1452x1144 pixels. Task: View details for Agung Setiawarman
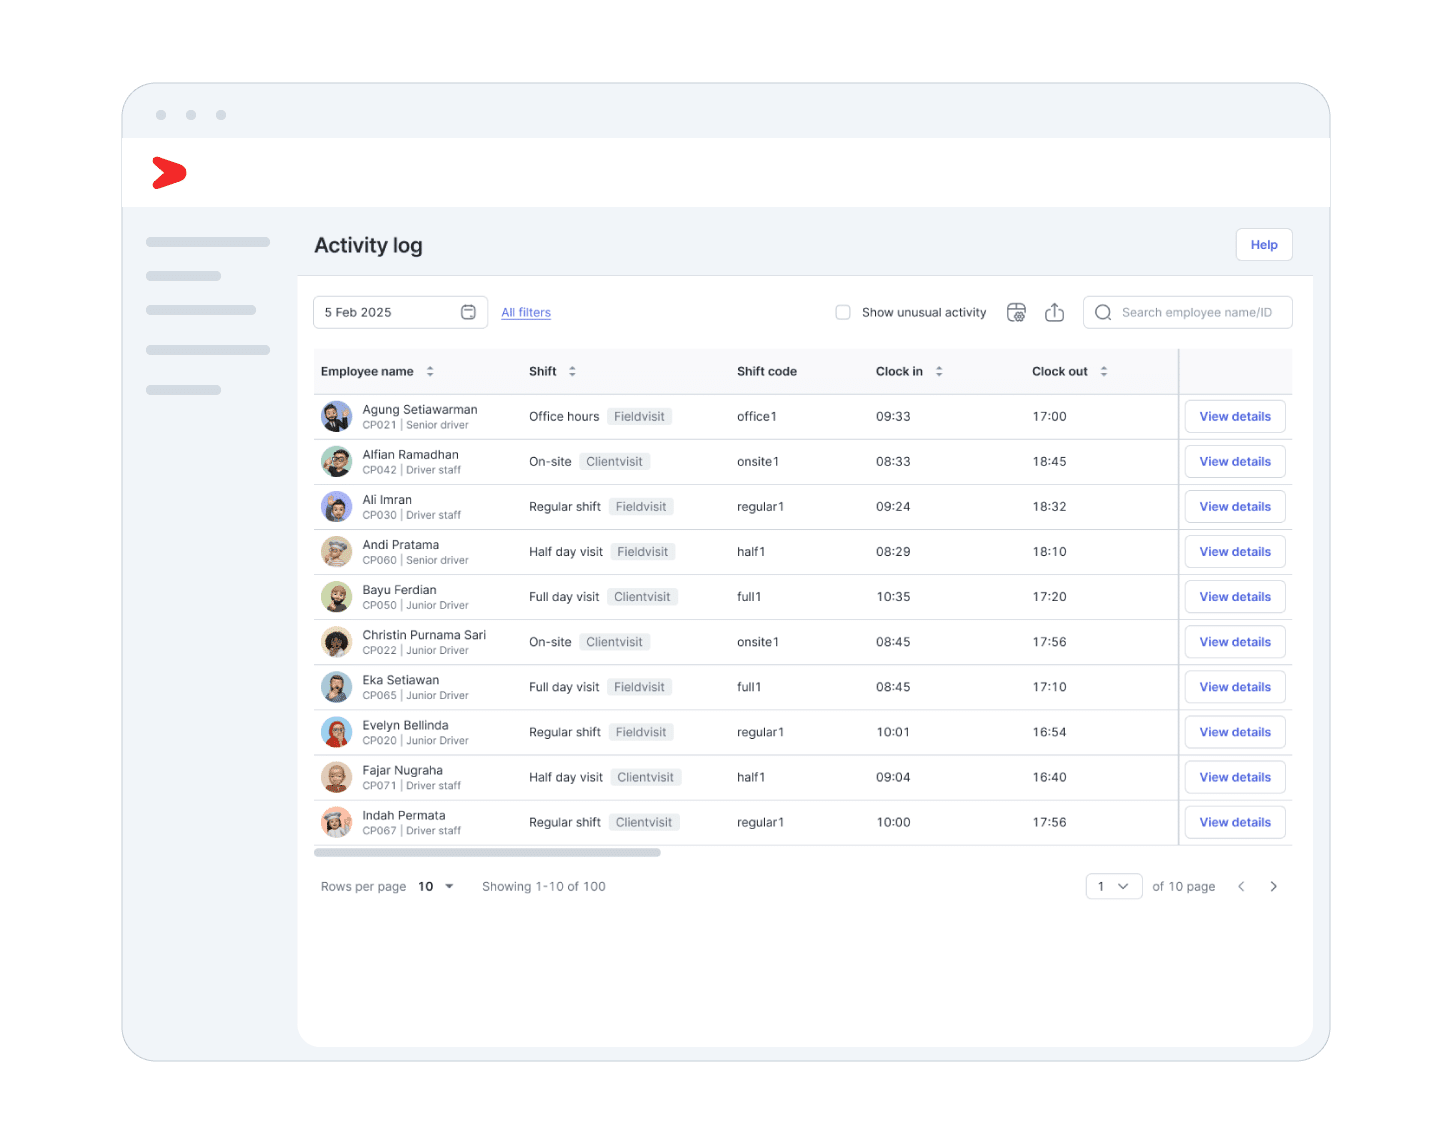pyautogui.click(x=1235, y=417)
